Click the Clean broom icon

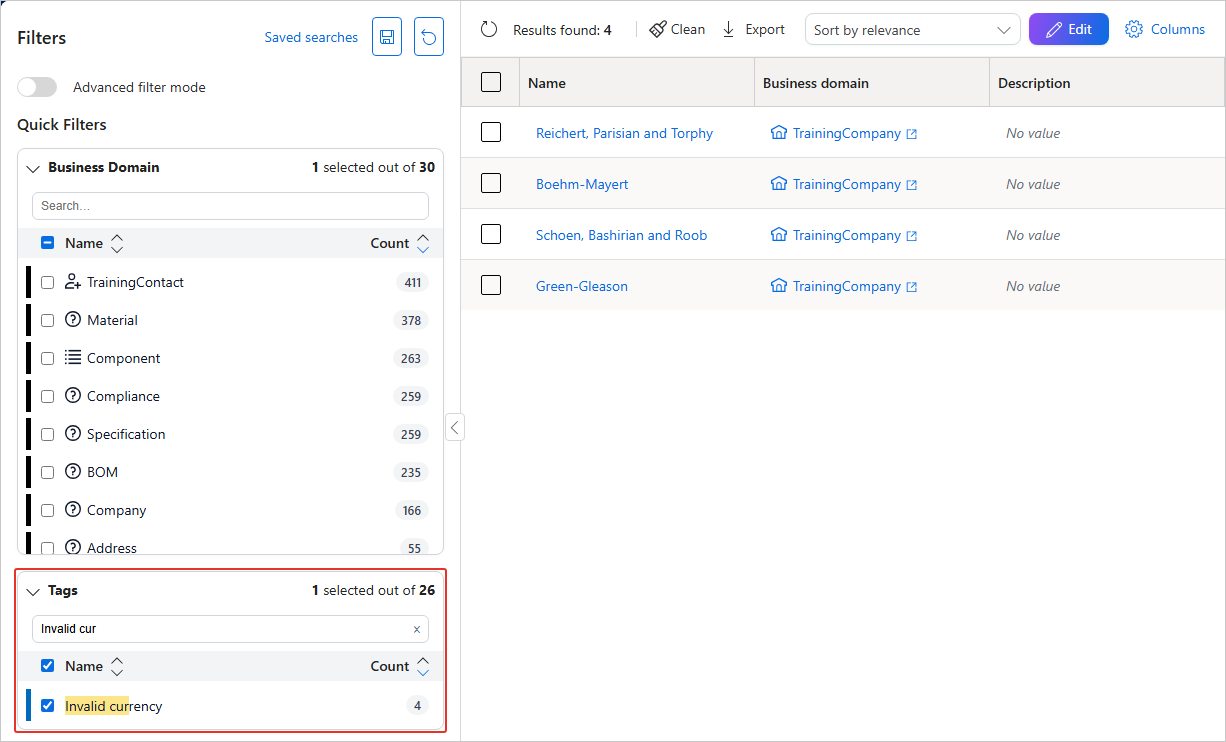[657, 29]
